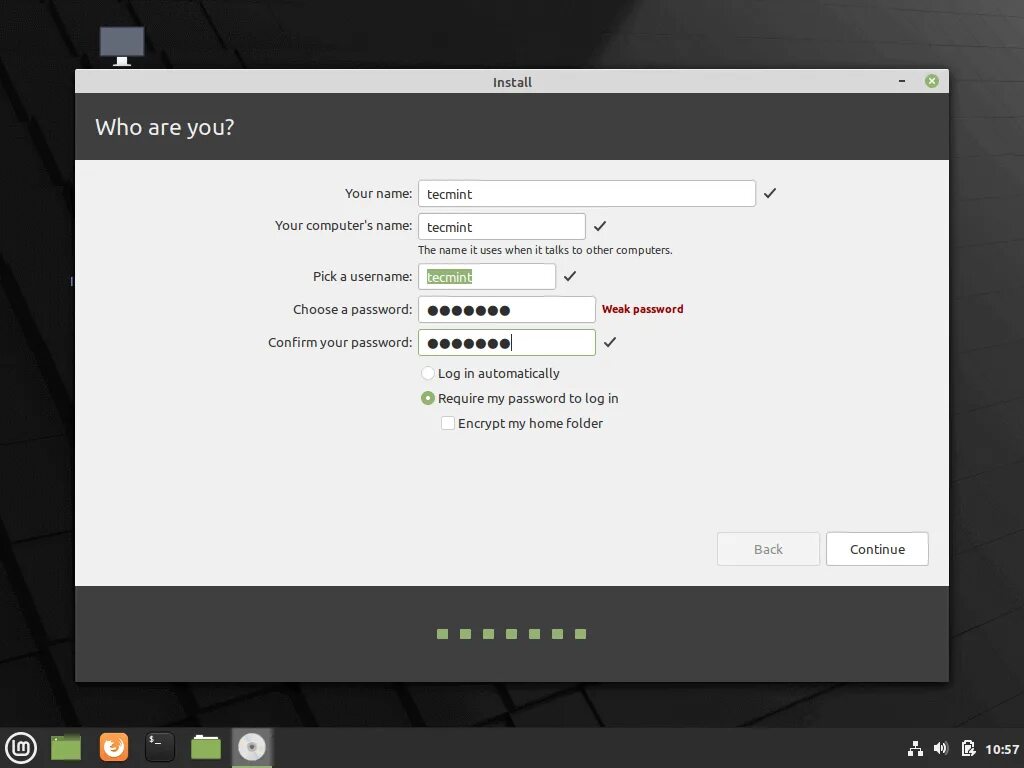Click the Back button
Screen dimensions: 1024x768
click(768, 549)
